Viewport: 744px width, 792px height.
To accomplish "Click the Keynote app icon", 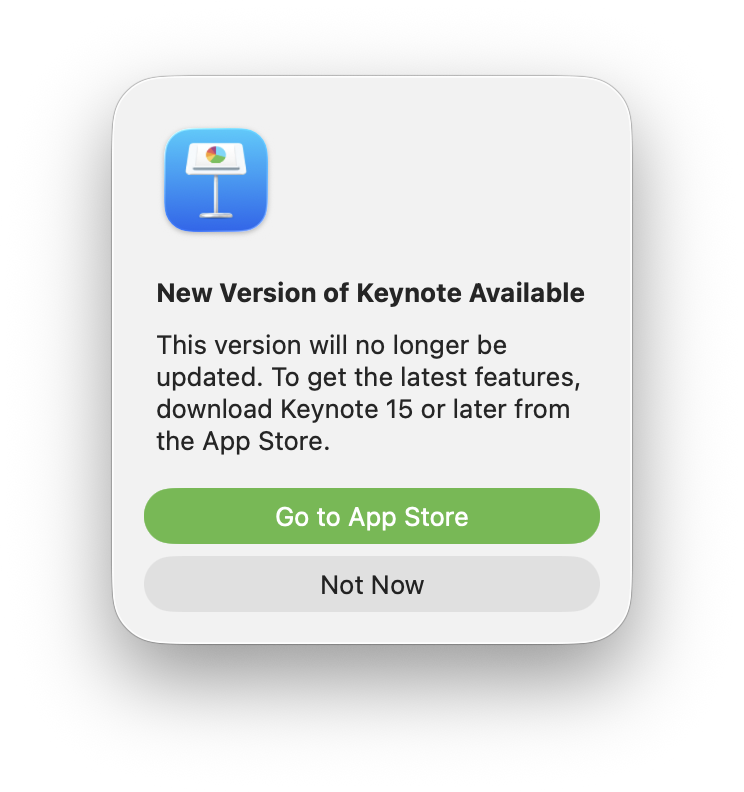I will (x=216, y=180).
